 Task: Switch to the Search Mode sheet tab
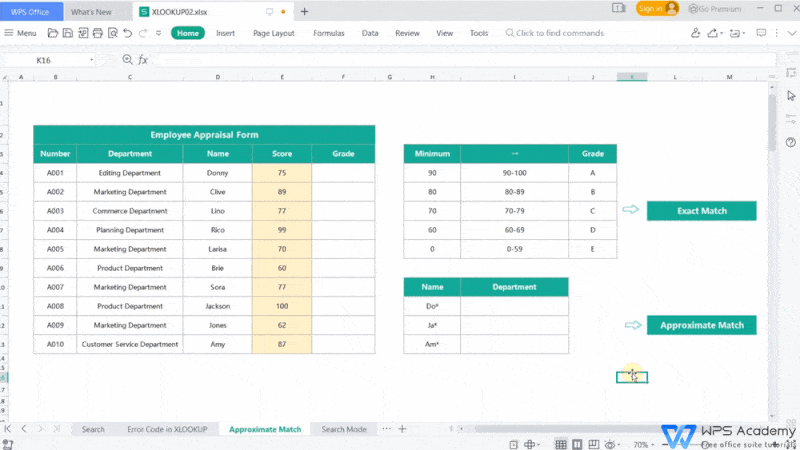(x=343, y=429)
